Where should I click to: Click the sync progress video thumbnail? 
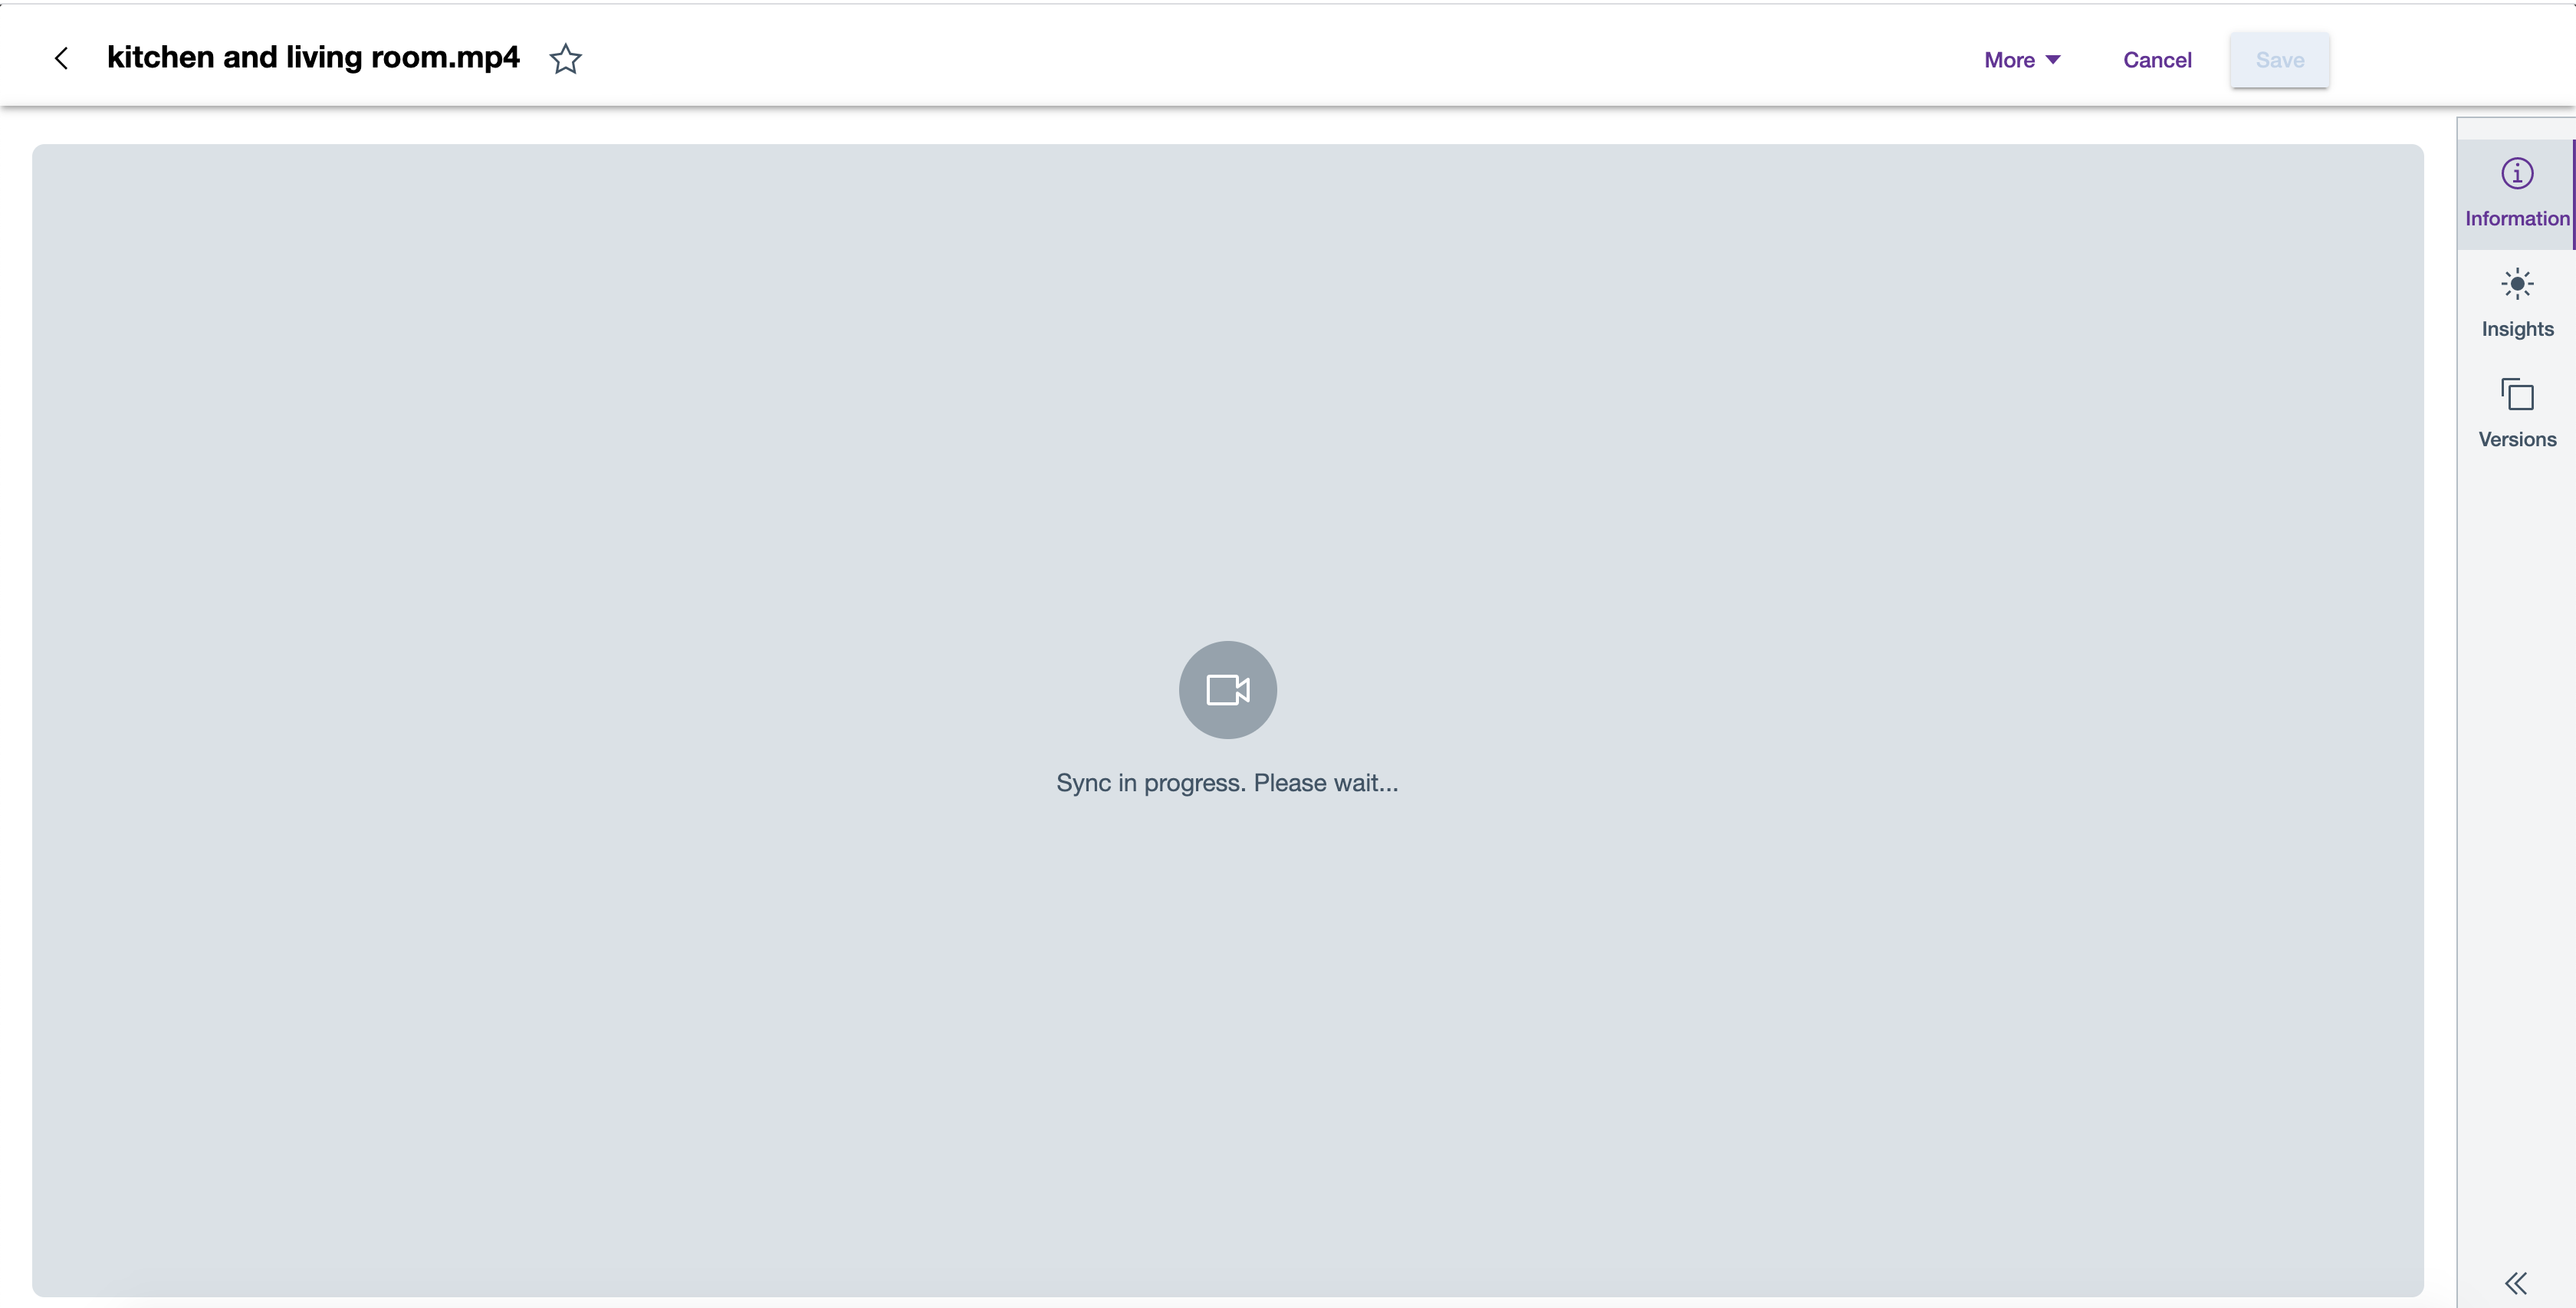coord(1229,689)
